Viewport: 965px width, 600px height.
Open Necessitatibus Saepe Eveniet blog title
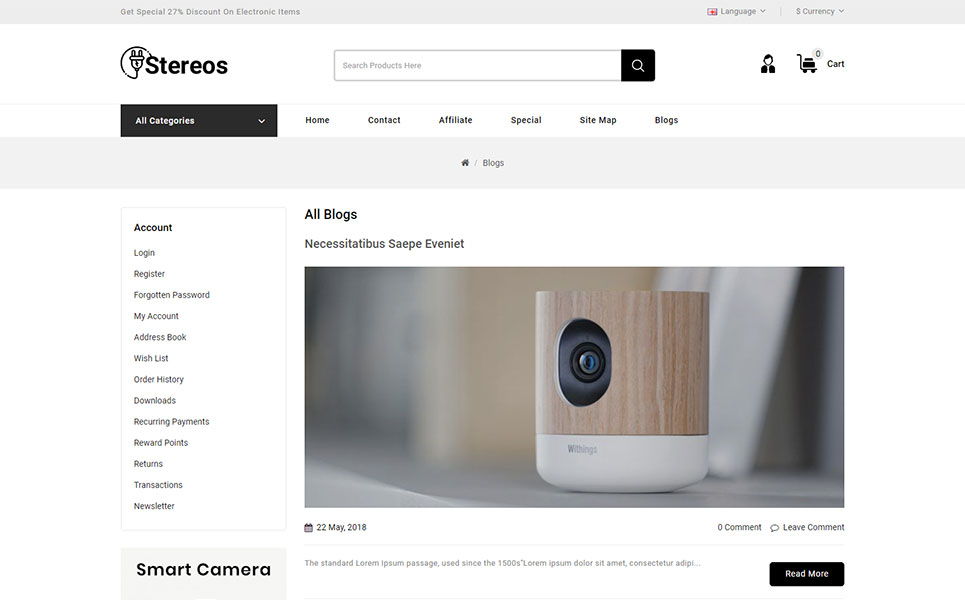click(384, 244)
